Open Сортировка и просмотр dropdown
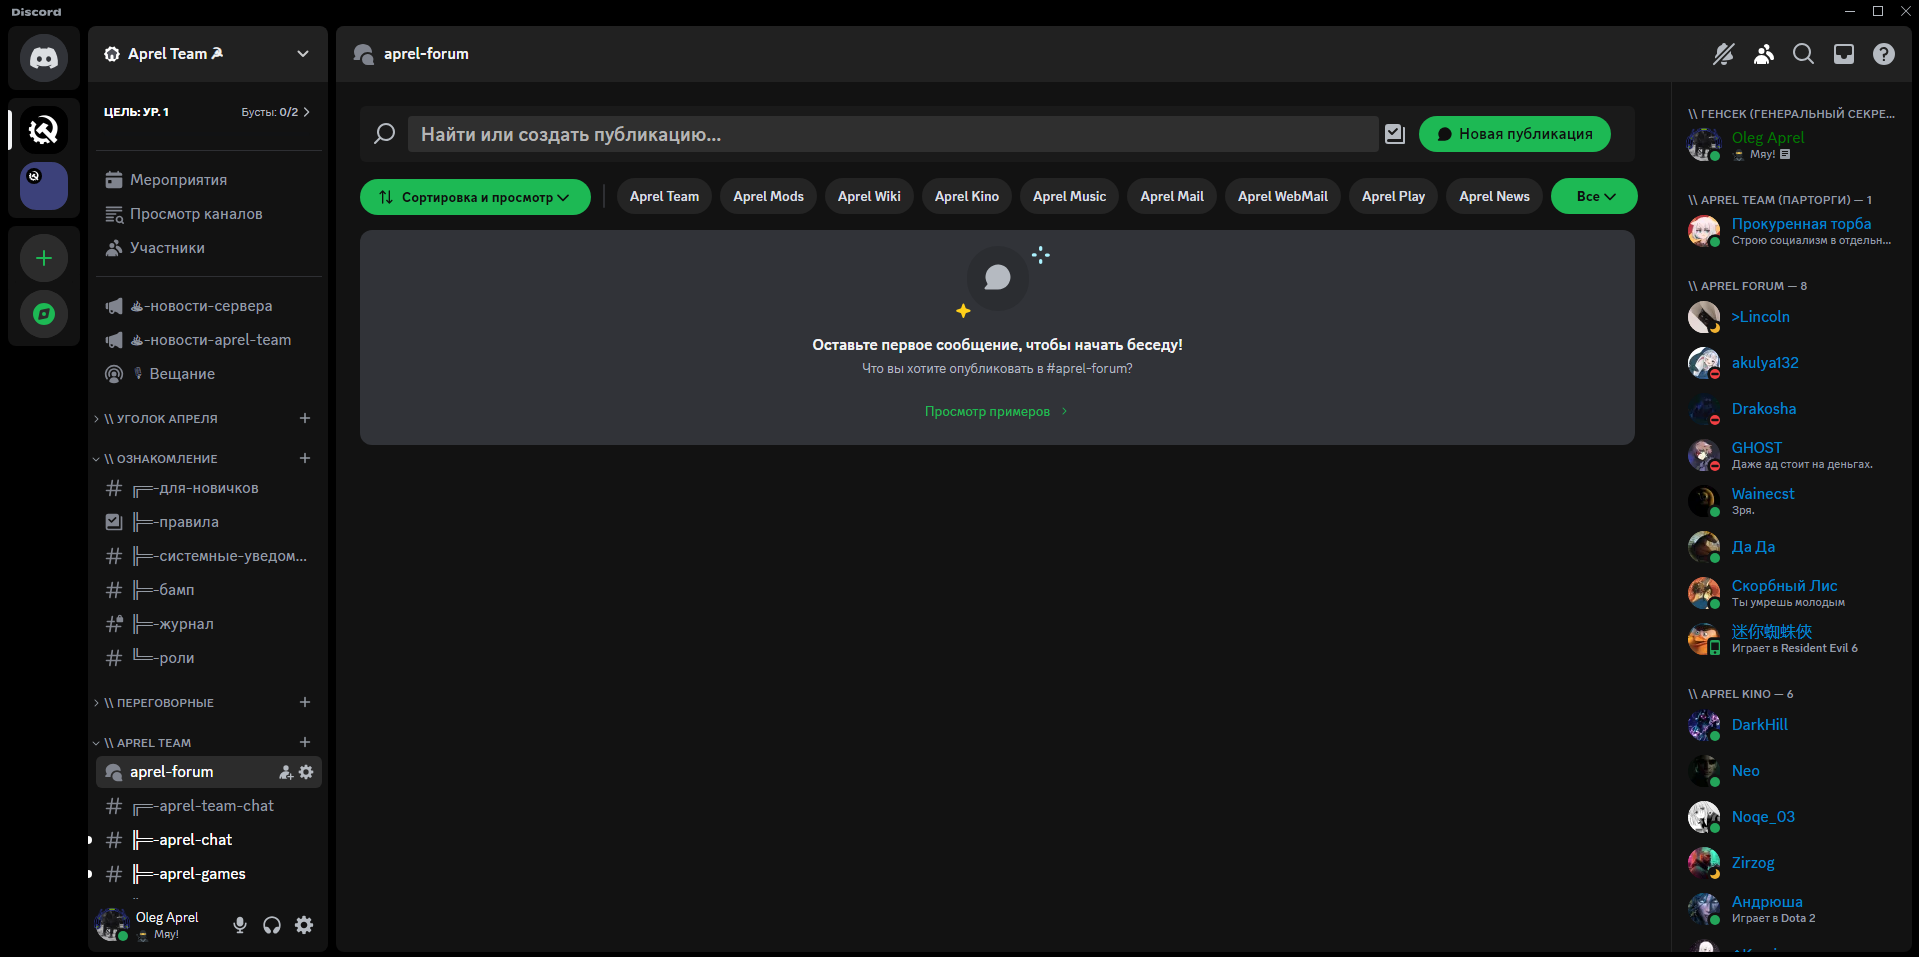 pos(475,197)
